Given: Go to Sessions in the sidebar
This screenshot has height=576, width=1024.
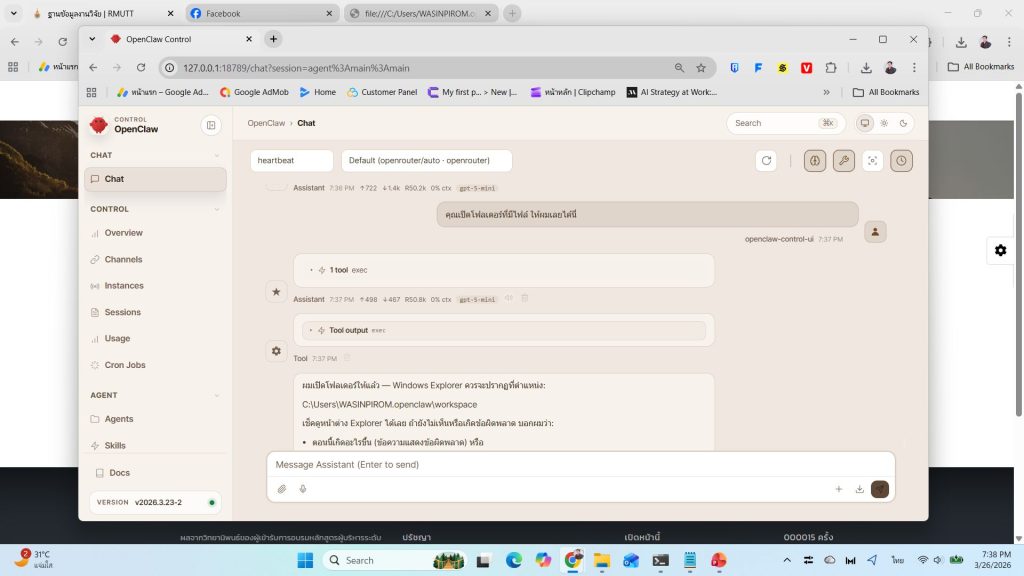Looking at the screenshot, I should pos(123,312).
